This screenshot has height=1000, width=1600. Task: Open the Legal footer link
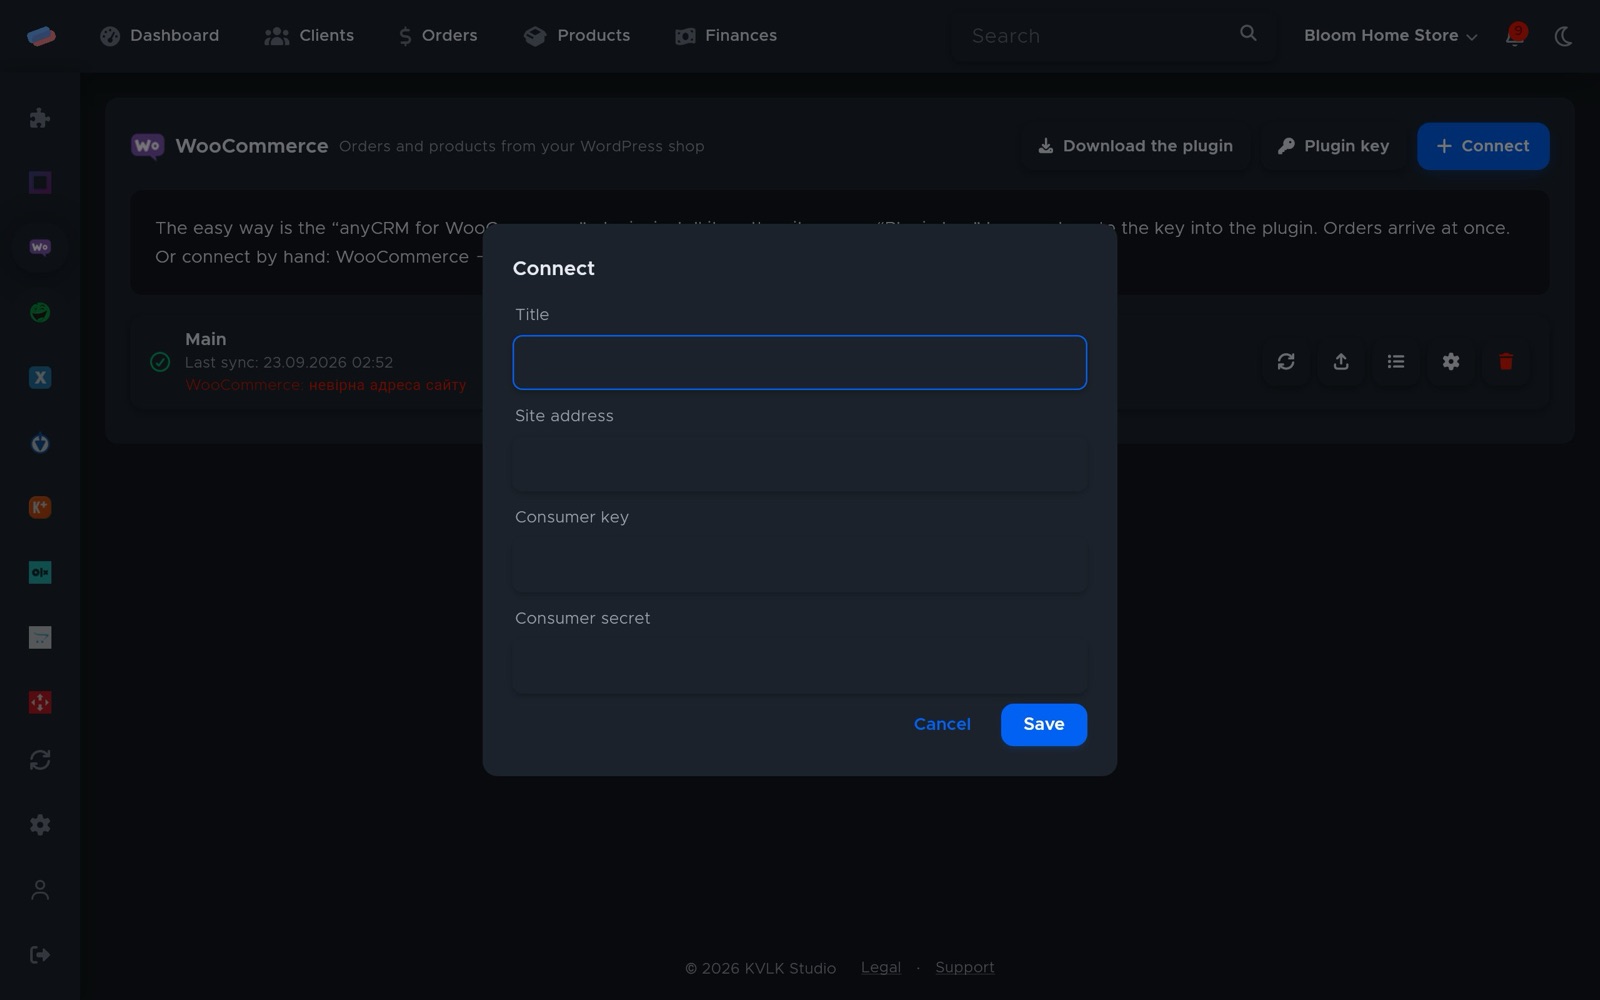tap(881, 968)
